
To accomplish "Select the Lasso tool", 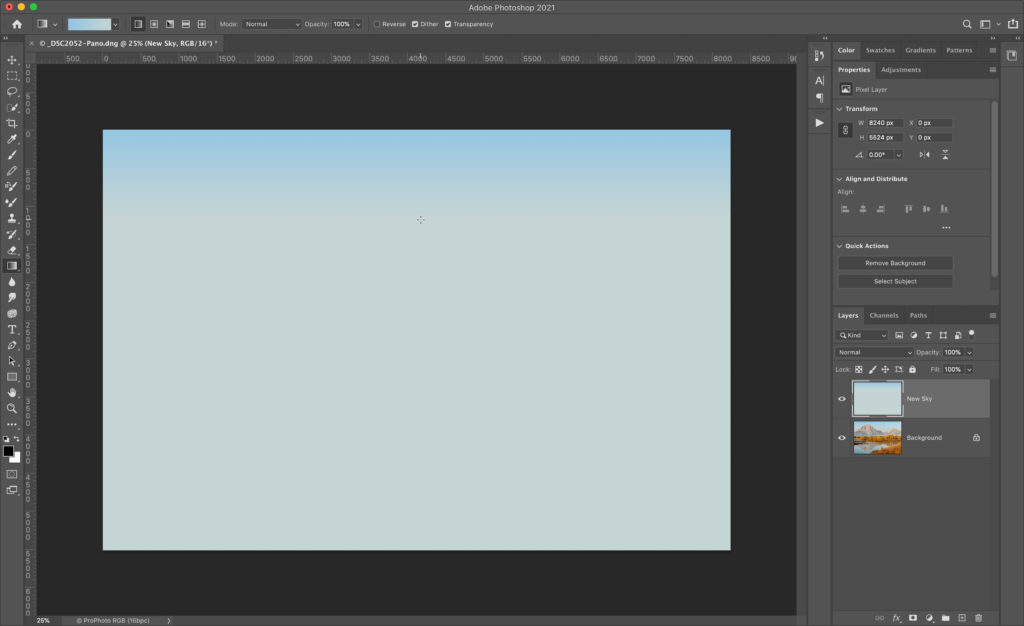I will pyautogui.click(x=12, y=91).
